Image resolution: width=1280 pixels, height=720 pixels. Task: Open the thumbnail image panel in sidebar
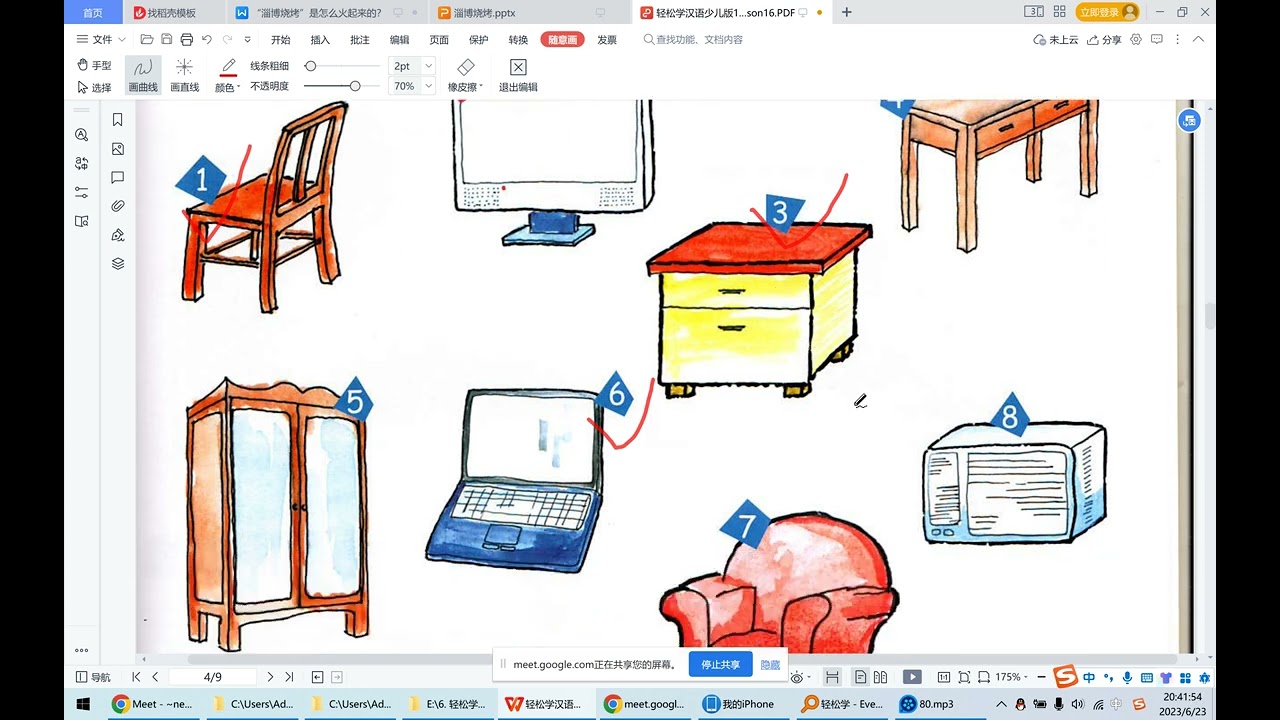118,149
